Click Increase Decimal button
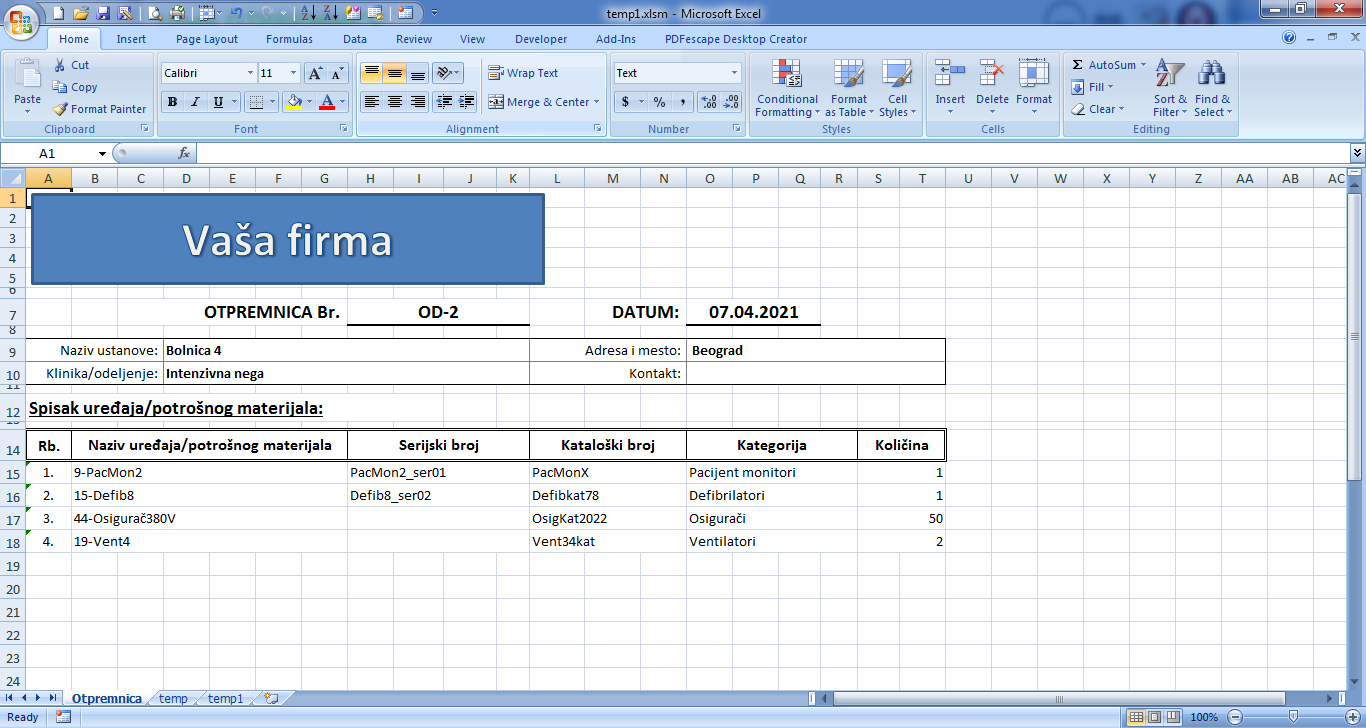Screen dimensions: 1366x728 pyautogui.click(x=709, y=102)
